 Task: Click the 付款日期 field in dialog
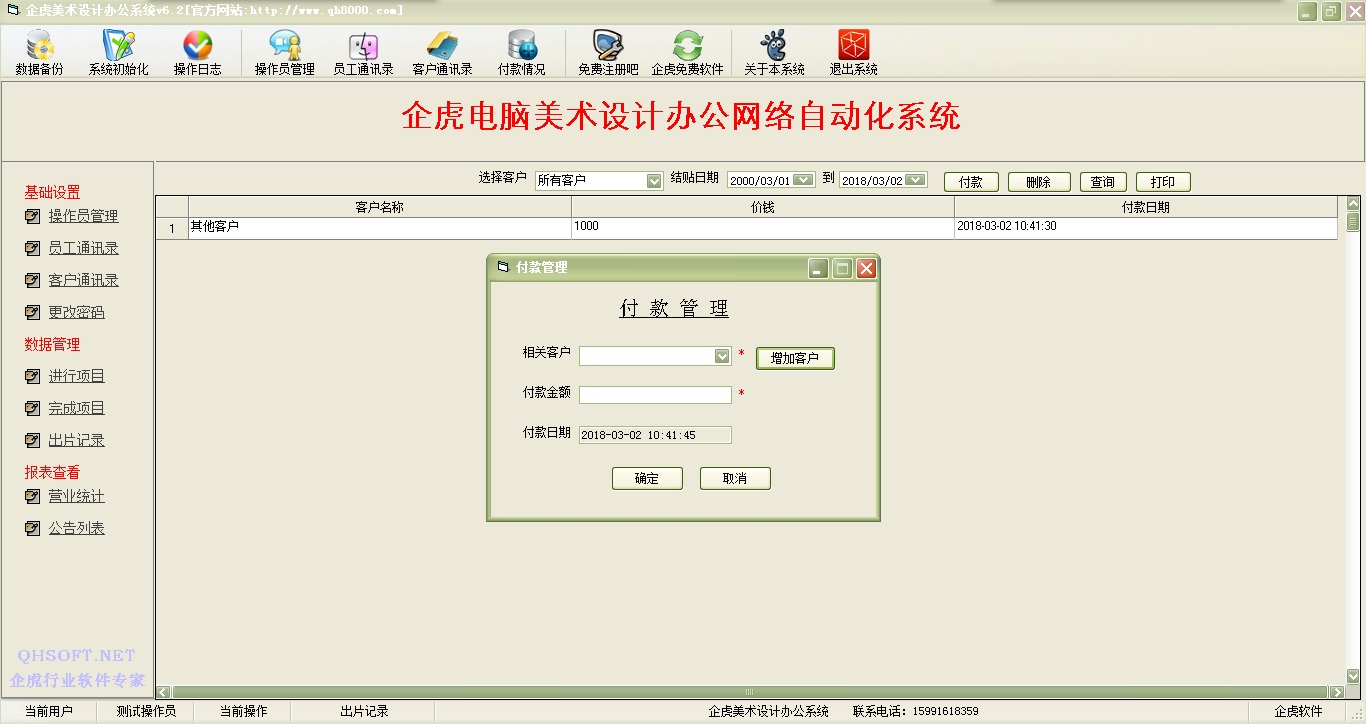pyautogui.click(x=655, y=435)
